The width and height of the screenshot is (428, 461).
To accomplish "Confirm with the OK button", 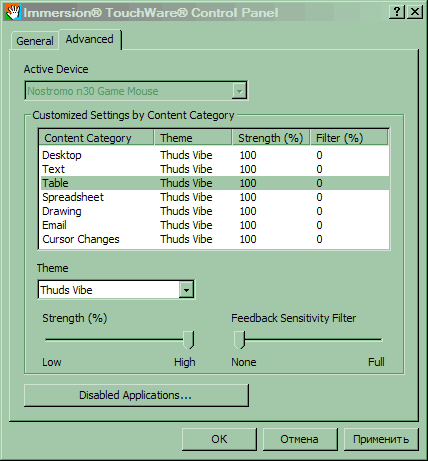I will pyautogui.click(x=219, y=439).
